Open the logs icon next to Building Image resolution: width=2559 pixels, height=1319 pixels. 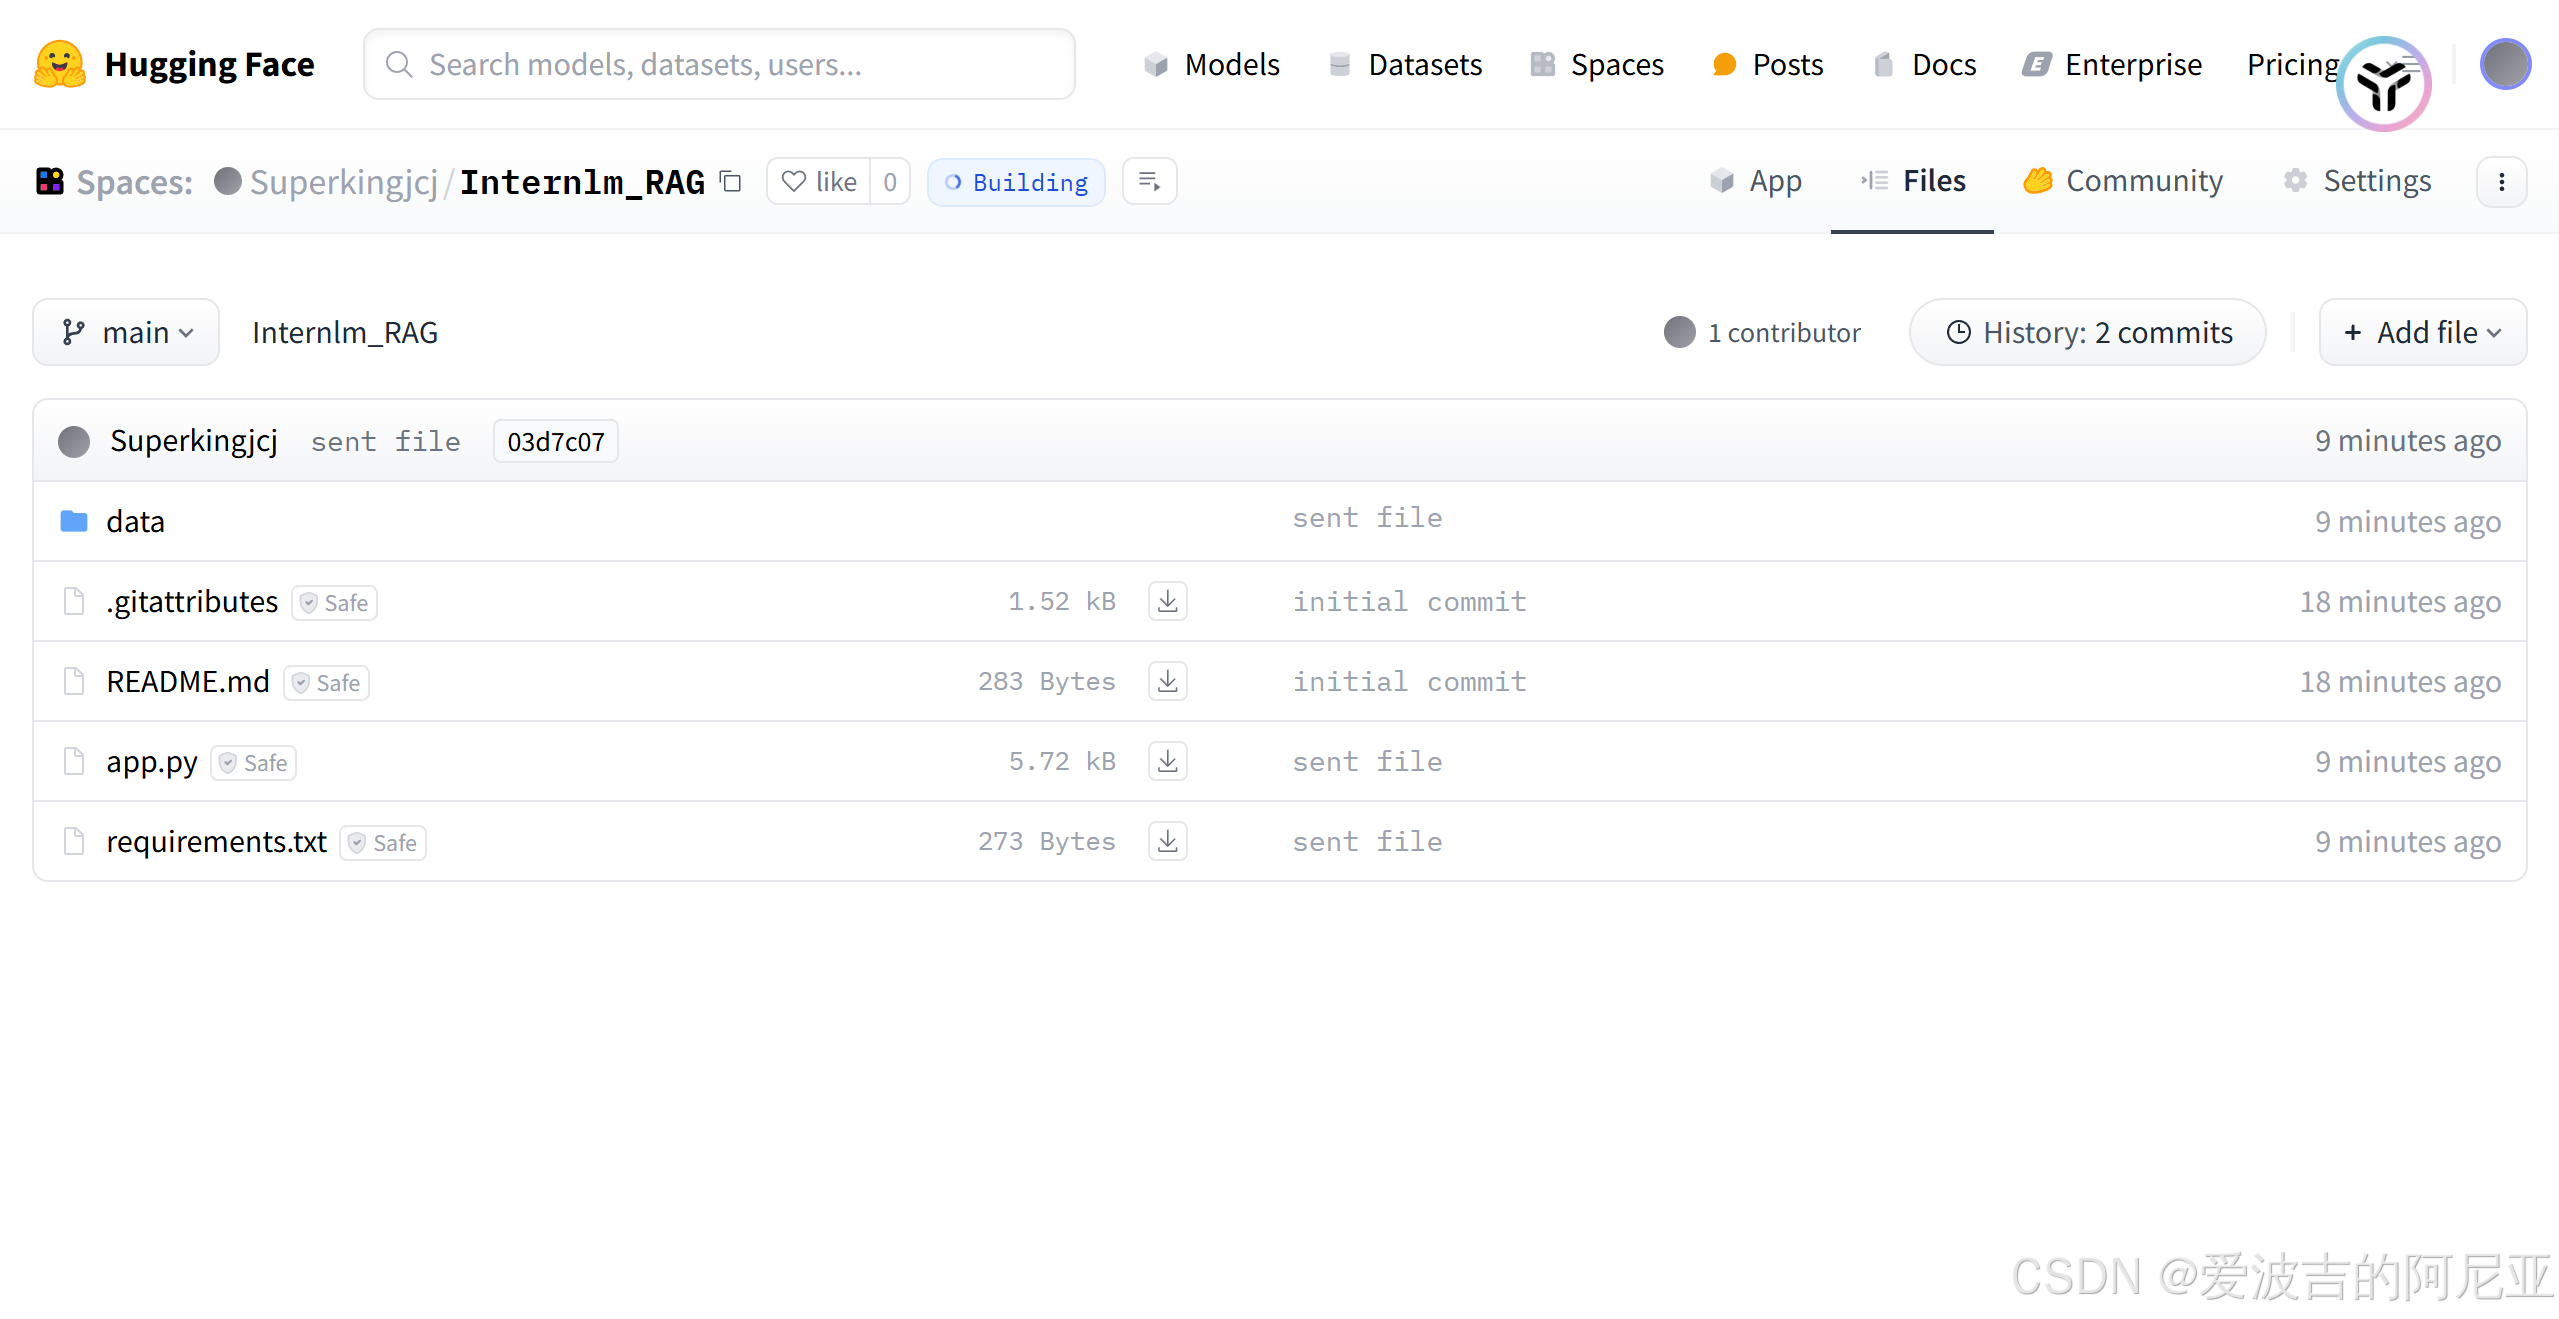1149,181
